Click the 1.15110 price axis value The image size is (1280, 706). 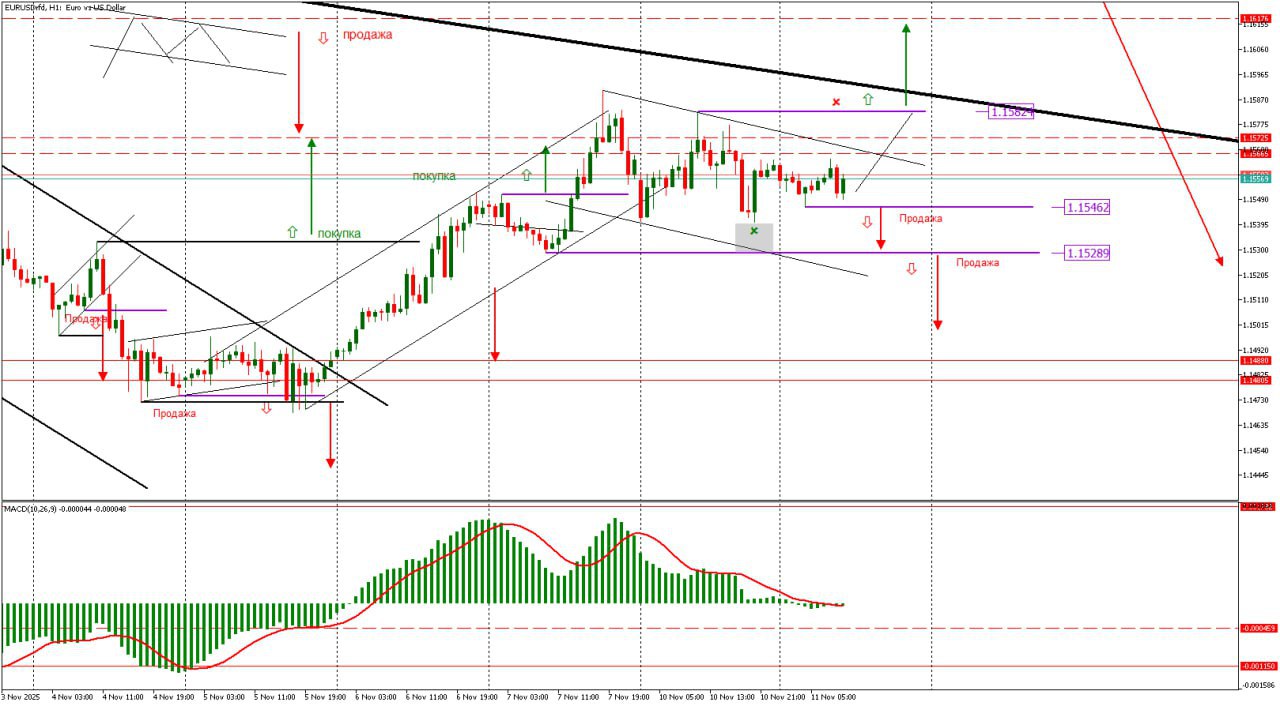1255,300
